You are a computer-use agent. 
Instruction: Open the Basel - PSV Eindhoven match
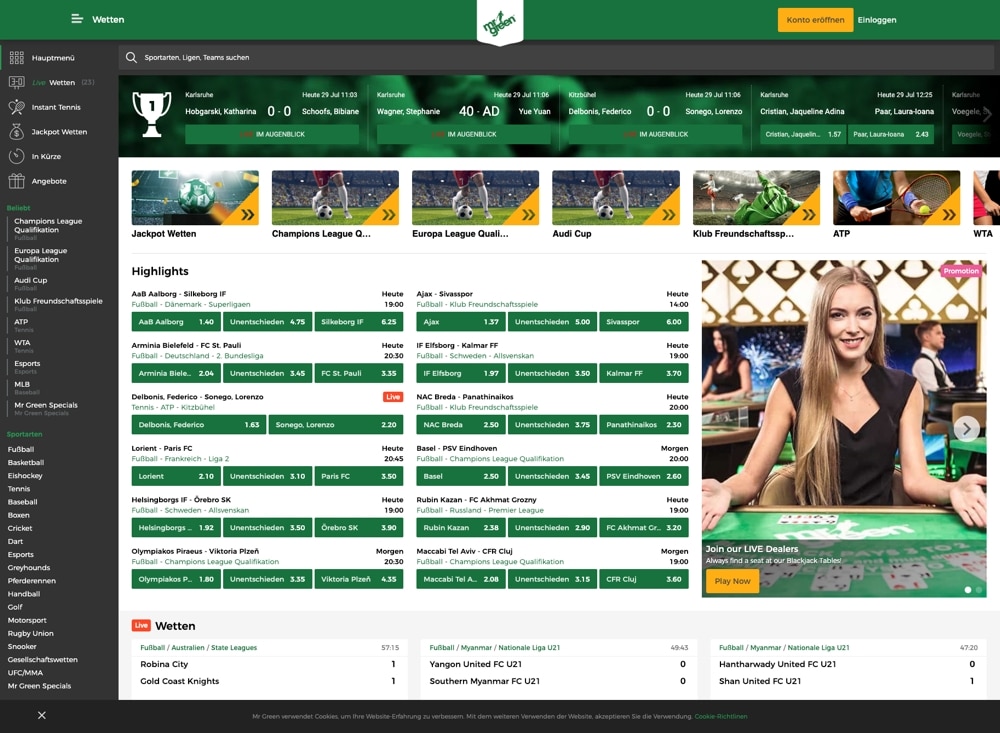pos(457,448)
